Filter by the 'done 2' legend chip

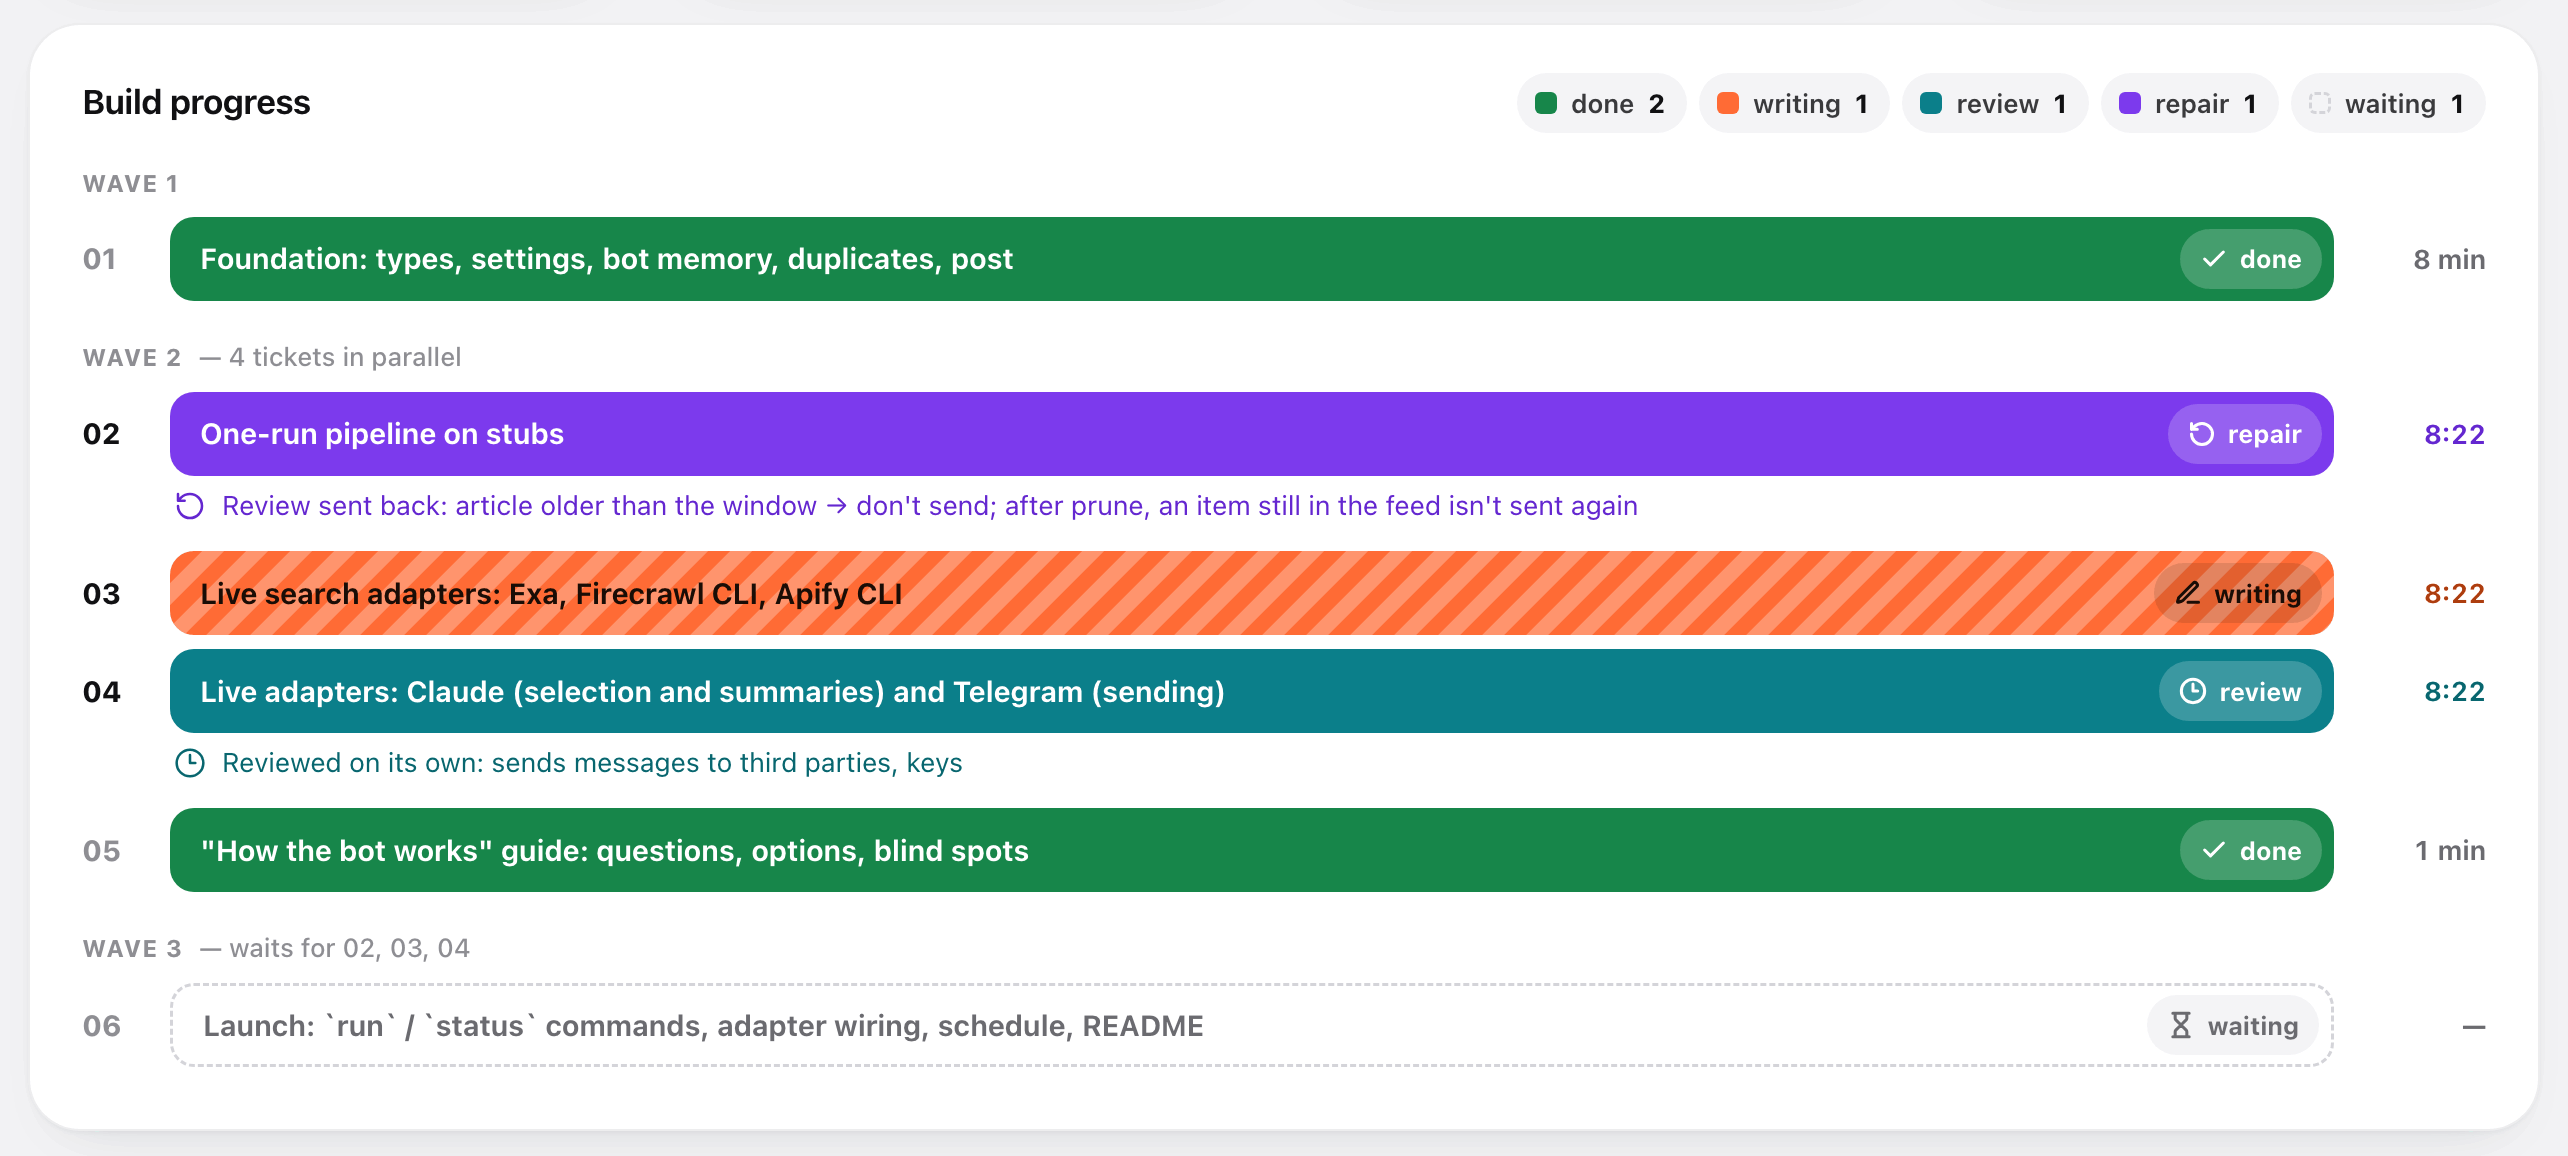click(1601, 103)
